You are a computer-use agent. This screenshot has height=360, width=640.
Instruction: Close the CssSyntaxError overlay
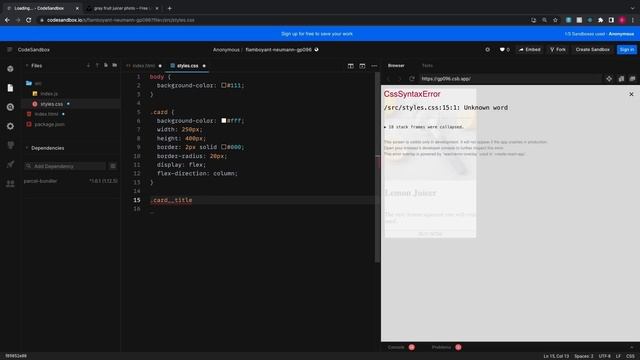click(631, 94)
